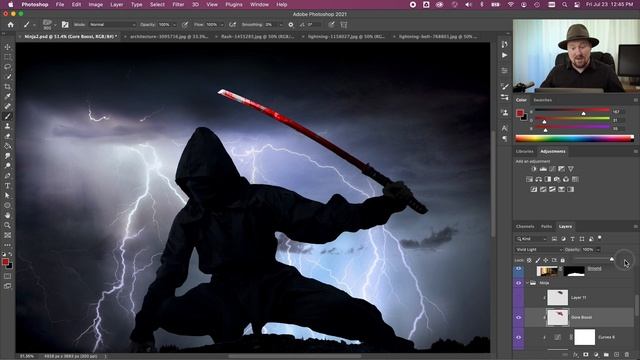Toggle lock position
Image resolution: width=640 pixels, height=360 pixels.
(x=546, y=260)
